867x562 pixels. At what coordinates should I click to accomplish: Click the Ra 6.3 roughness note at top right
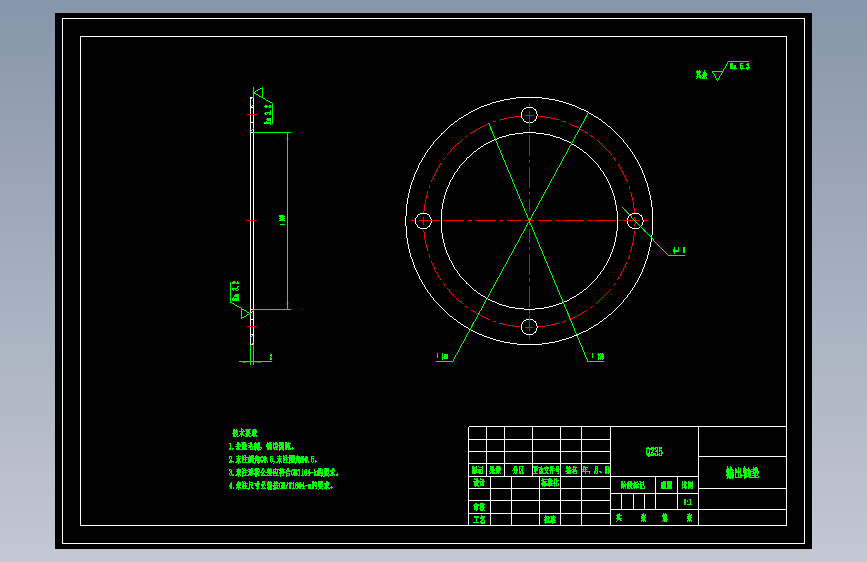739,66
